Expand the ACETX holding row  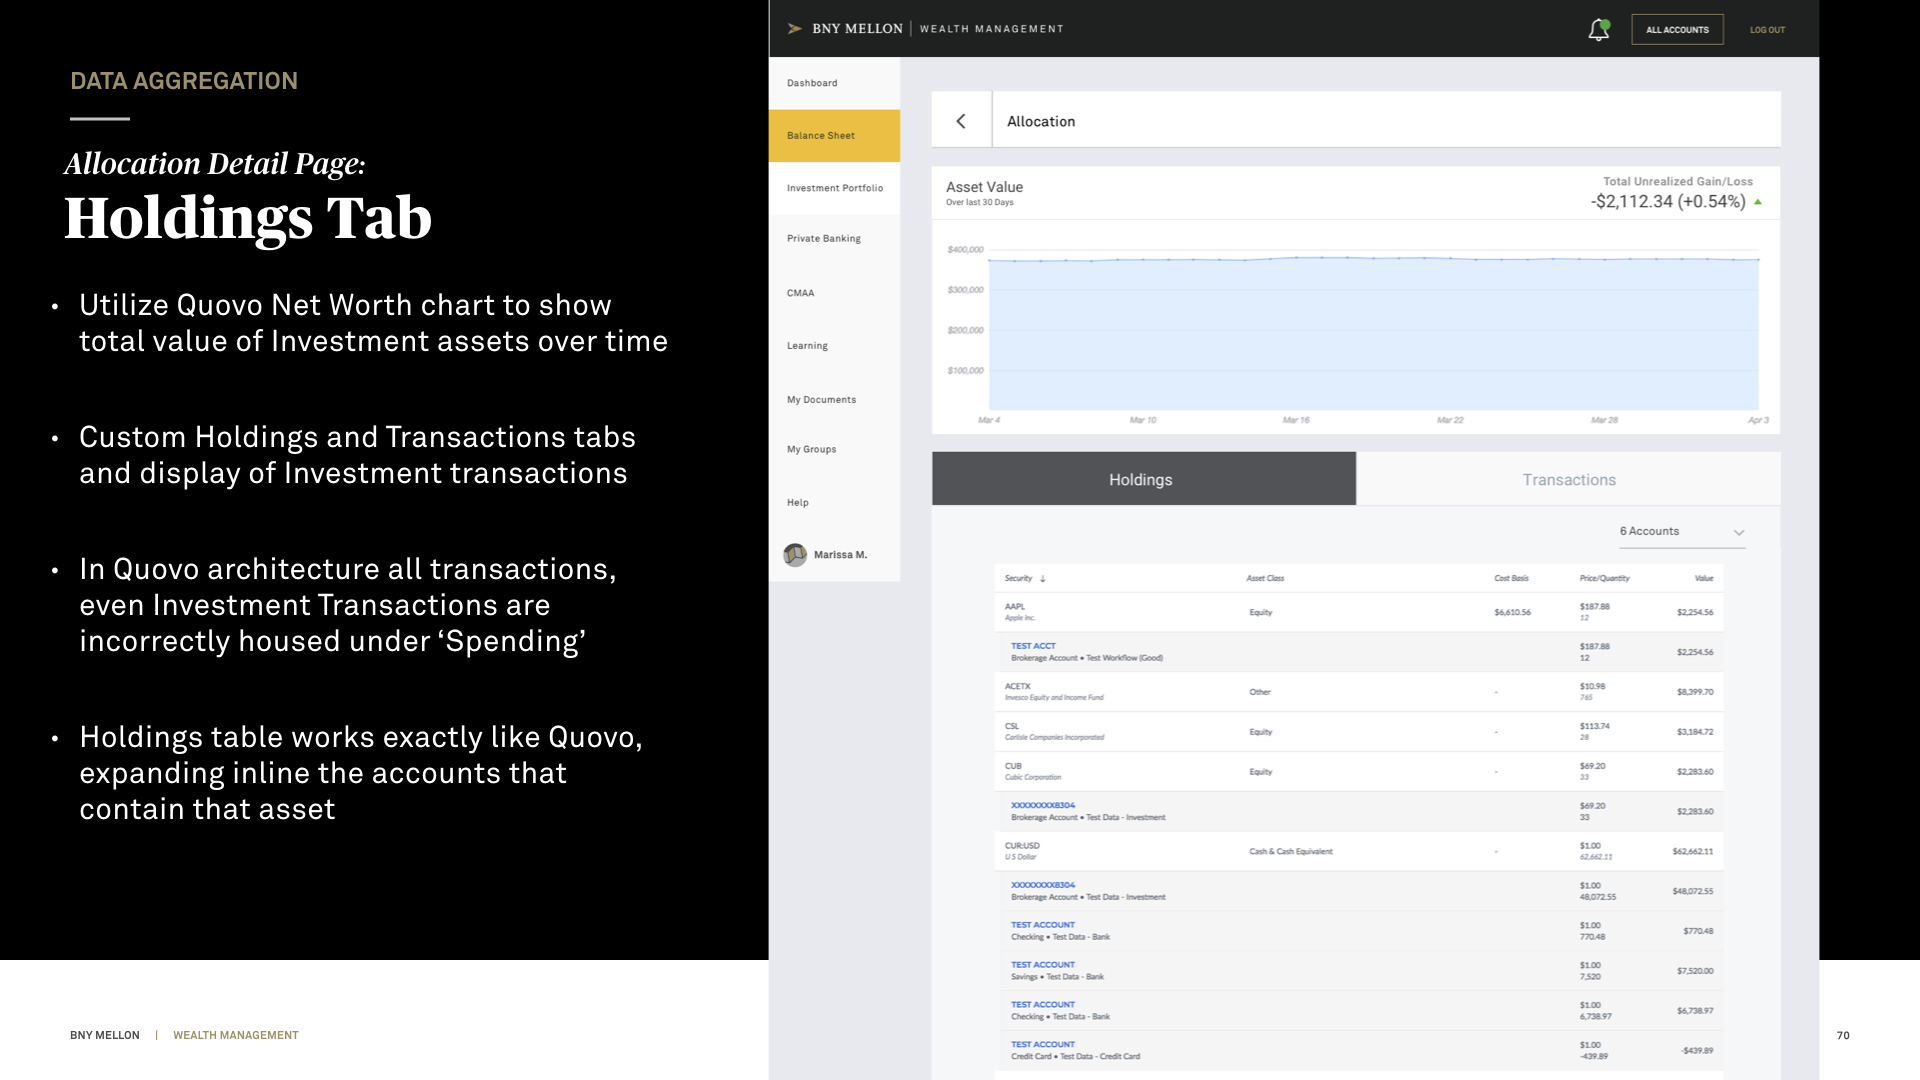coord(1359,692)
